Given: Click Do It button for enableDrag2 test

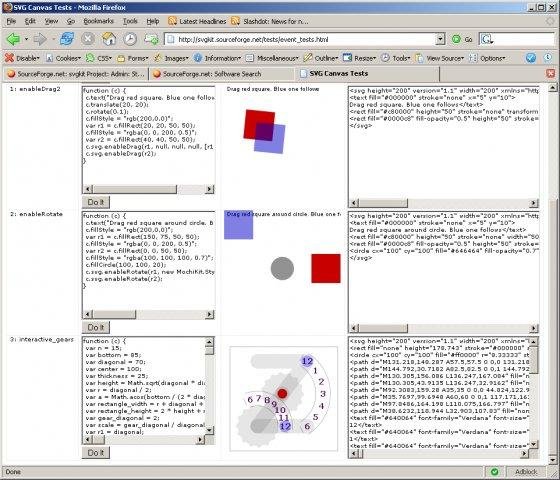Looking at the screenshot, I should [x=96, y=202].
